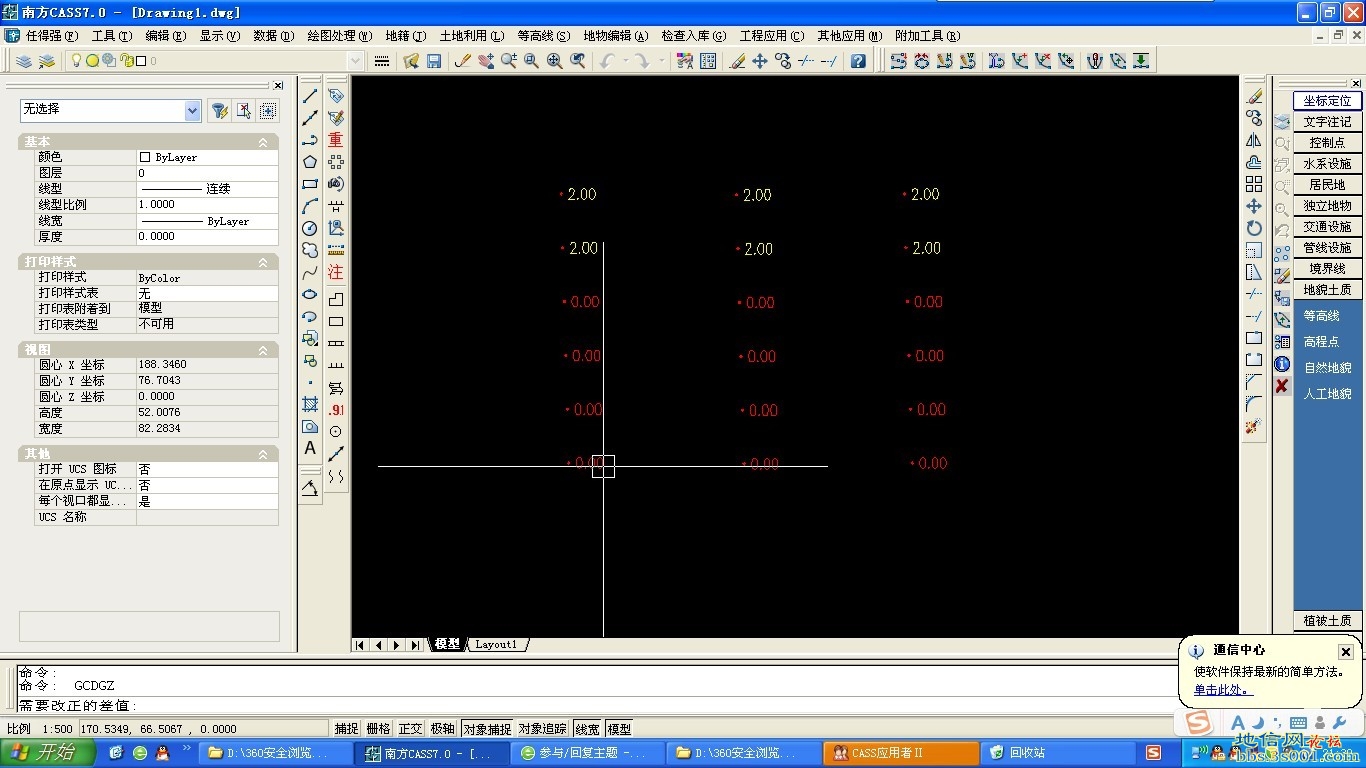Collapse the 基本 properties section
The height and width of the screenshot is (768, 1366).
[263, 142]
